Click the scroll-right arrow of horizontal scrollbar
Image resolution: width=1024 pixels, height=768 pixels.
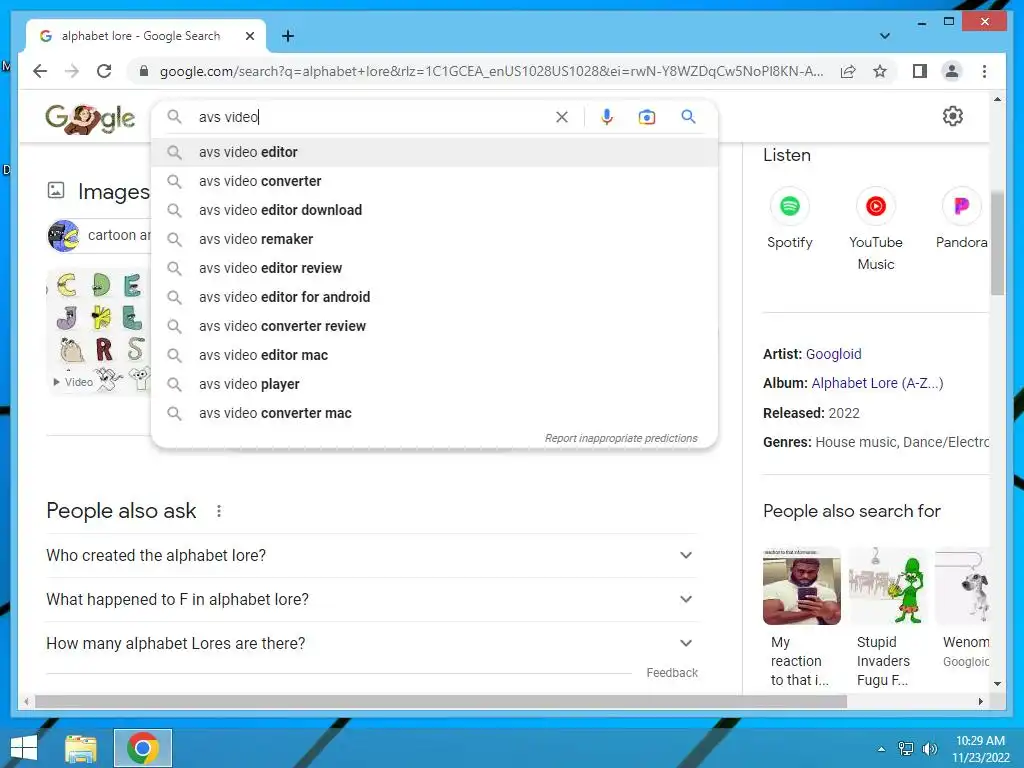coord(980,702)
